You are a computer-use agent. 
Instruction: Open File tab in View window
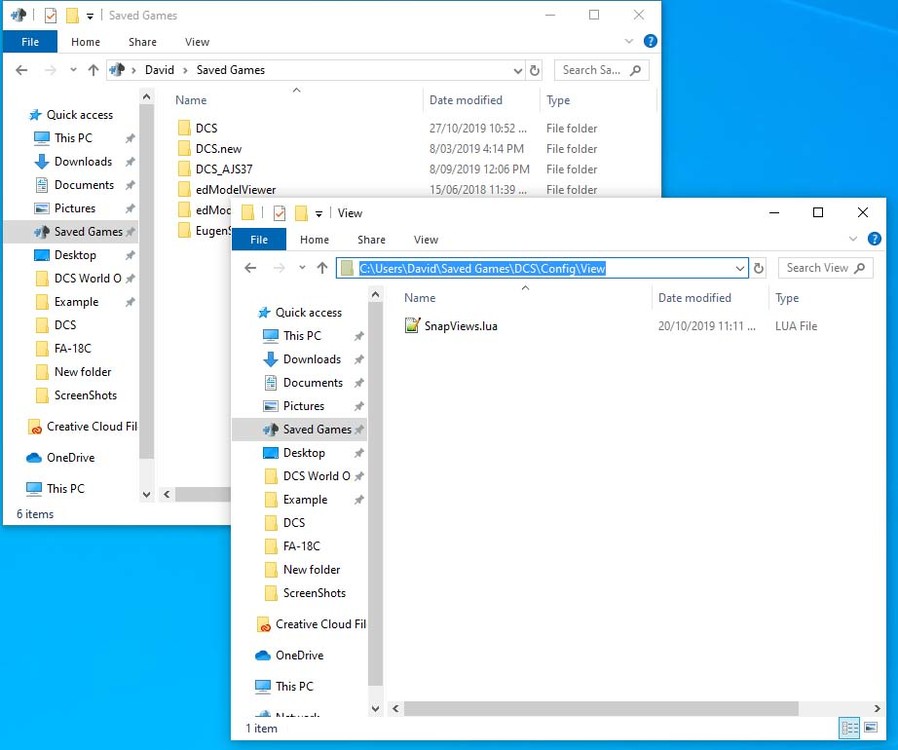[x=259, y=239]
